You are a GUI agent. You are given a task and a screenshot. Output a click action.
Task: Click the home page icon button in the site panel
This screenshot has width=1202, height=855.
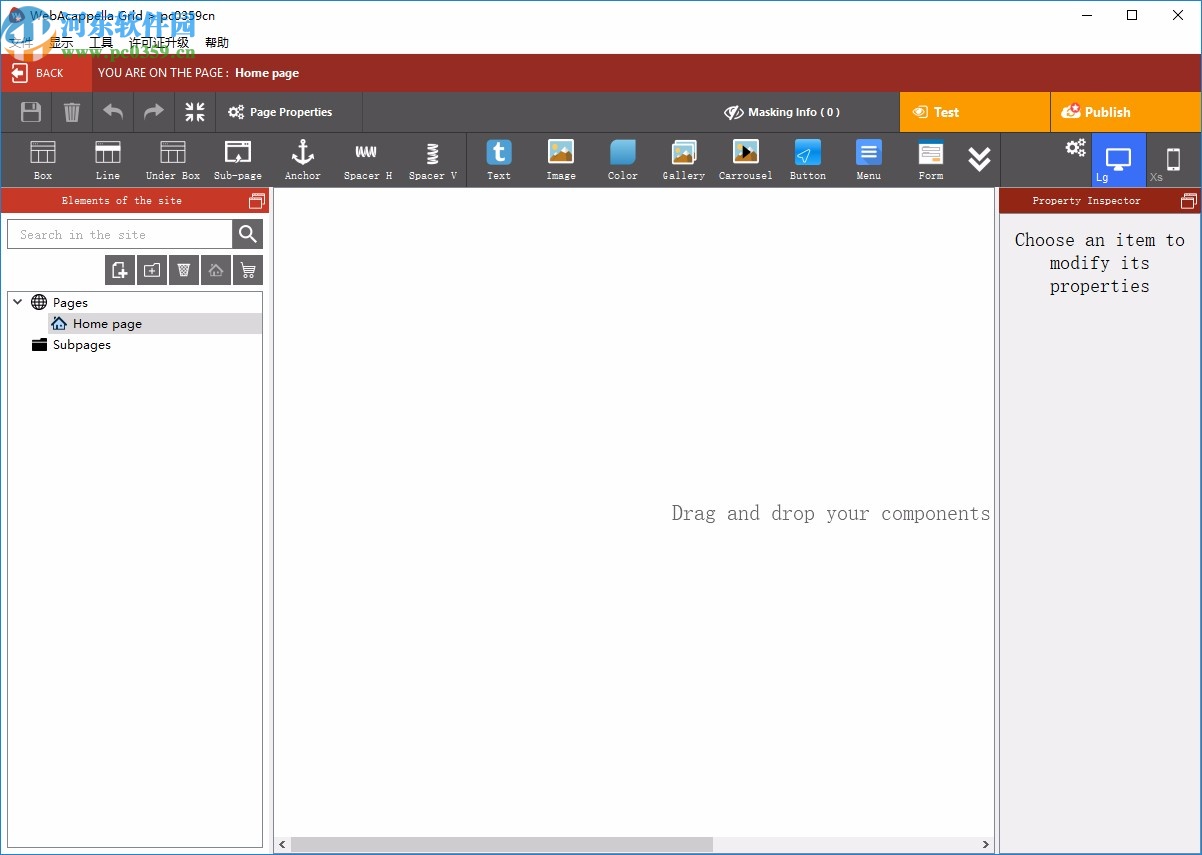point(216,270)
